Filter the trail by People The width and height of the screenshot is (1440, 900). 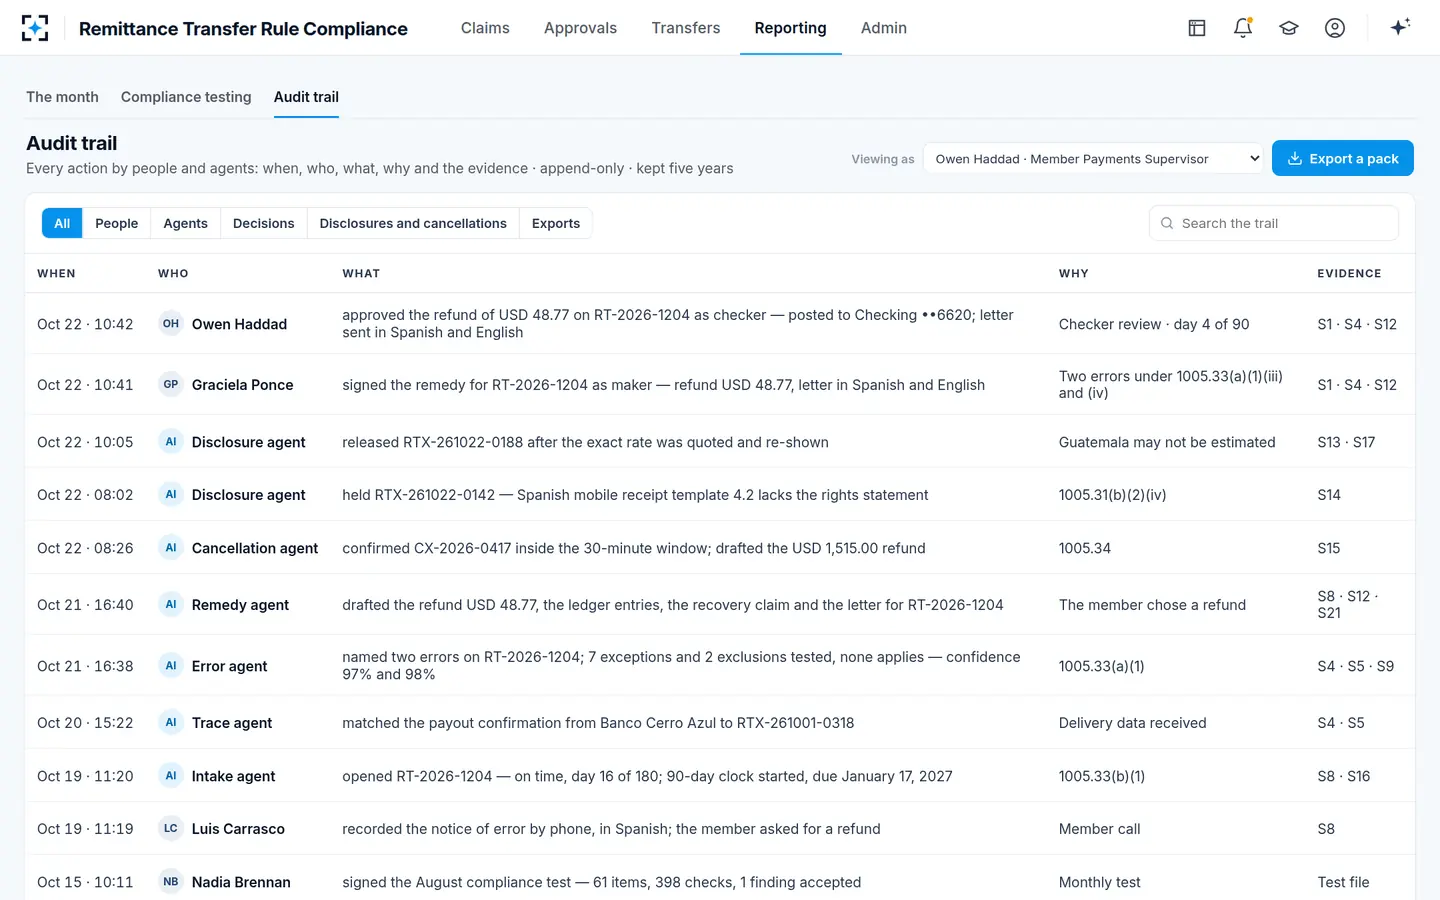pyautogui.click(x=117, y=223)
